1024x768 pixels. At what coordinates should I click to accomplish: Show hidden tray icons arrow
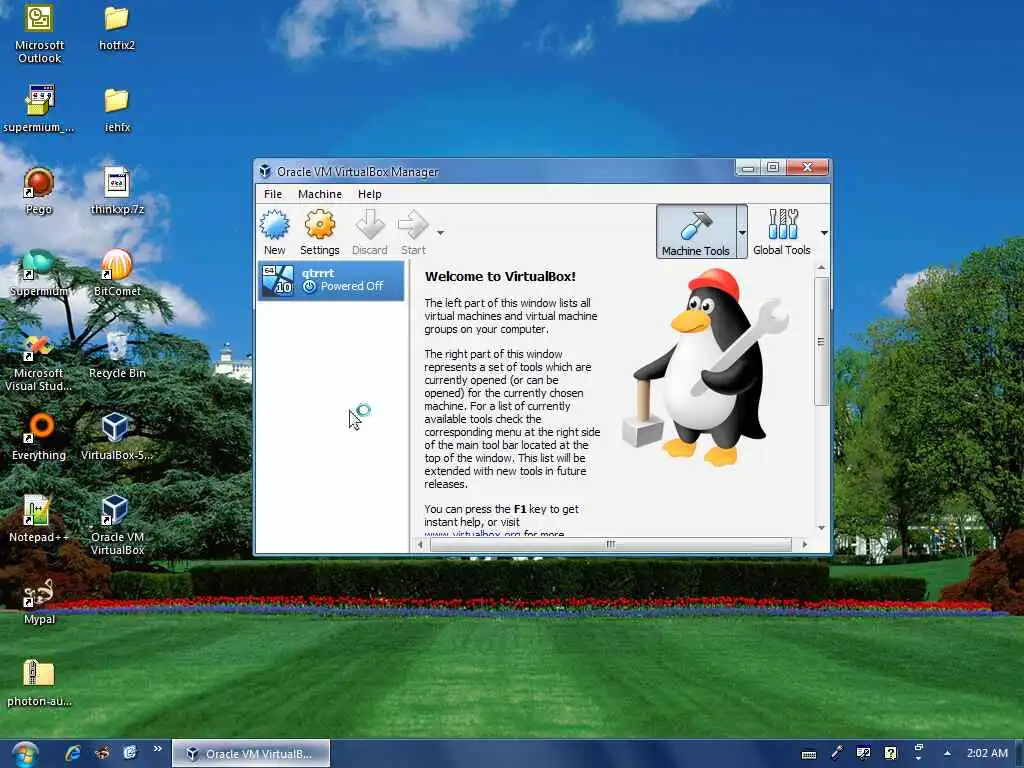948,754
